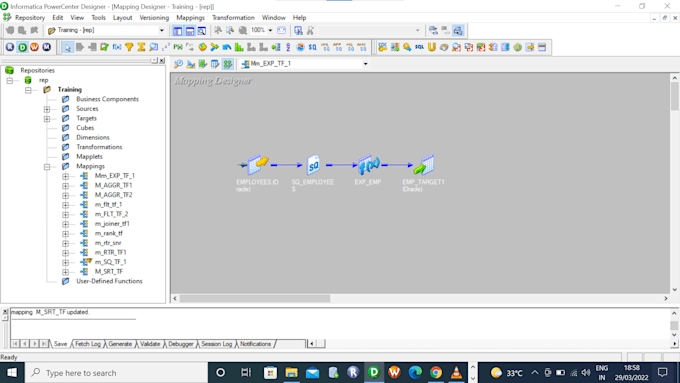Toggle the Navigator window view button
This screenshot has width=680, height=383.
point(177,30)
